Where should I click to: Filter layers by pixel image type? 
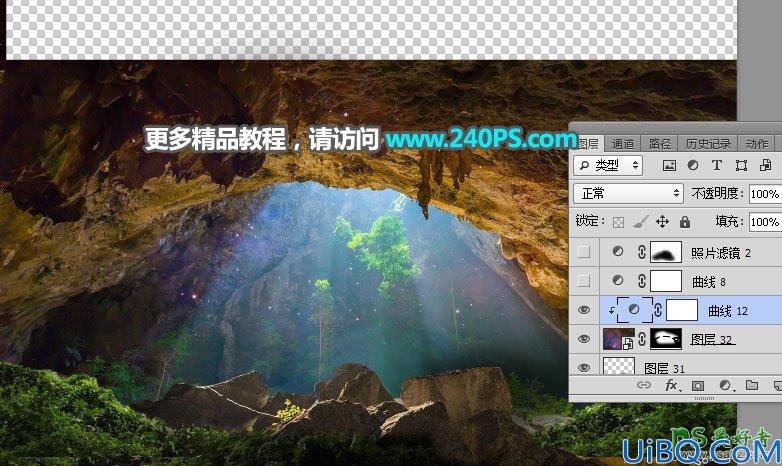pos(669,166)
